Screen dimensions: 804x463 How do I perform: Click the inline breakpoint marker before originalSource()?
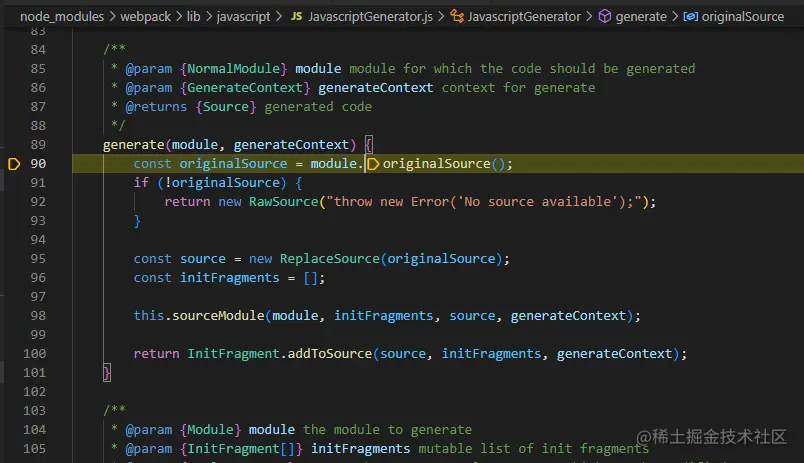[x=373, y=164]
